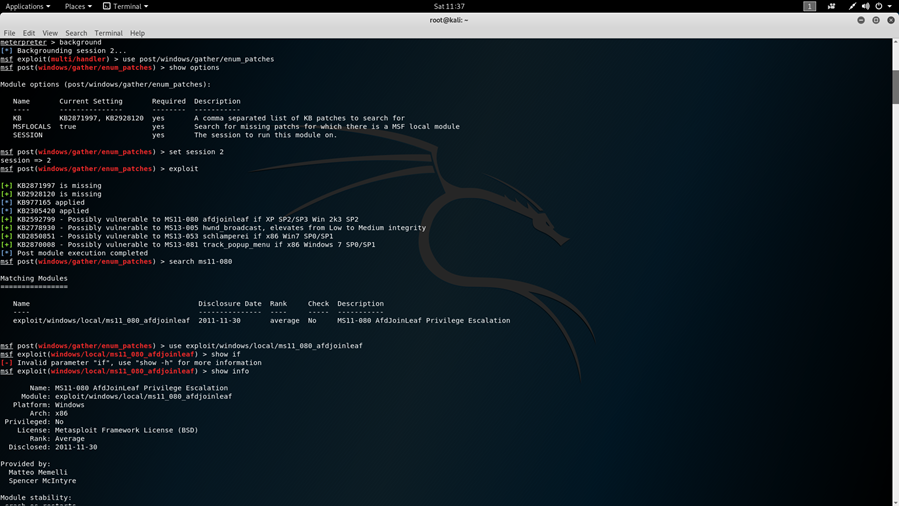Click 'Backgrounding session 2...' line
This screenshot has width=899, height=506.
(63, 51)
